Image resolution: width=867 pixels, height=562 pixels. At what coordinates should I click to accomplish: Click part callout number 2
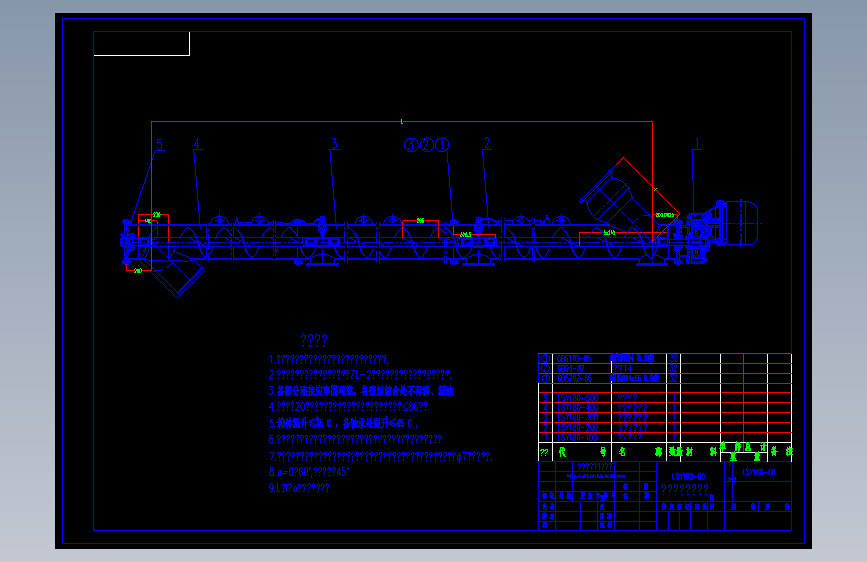pyautogui.click(x=487, y=144)
